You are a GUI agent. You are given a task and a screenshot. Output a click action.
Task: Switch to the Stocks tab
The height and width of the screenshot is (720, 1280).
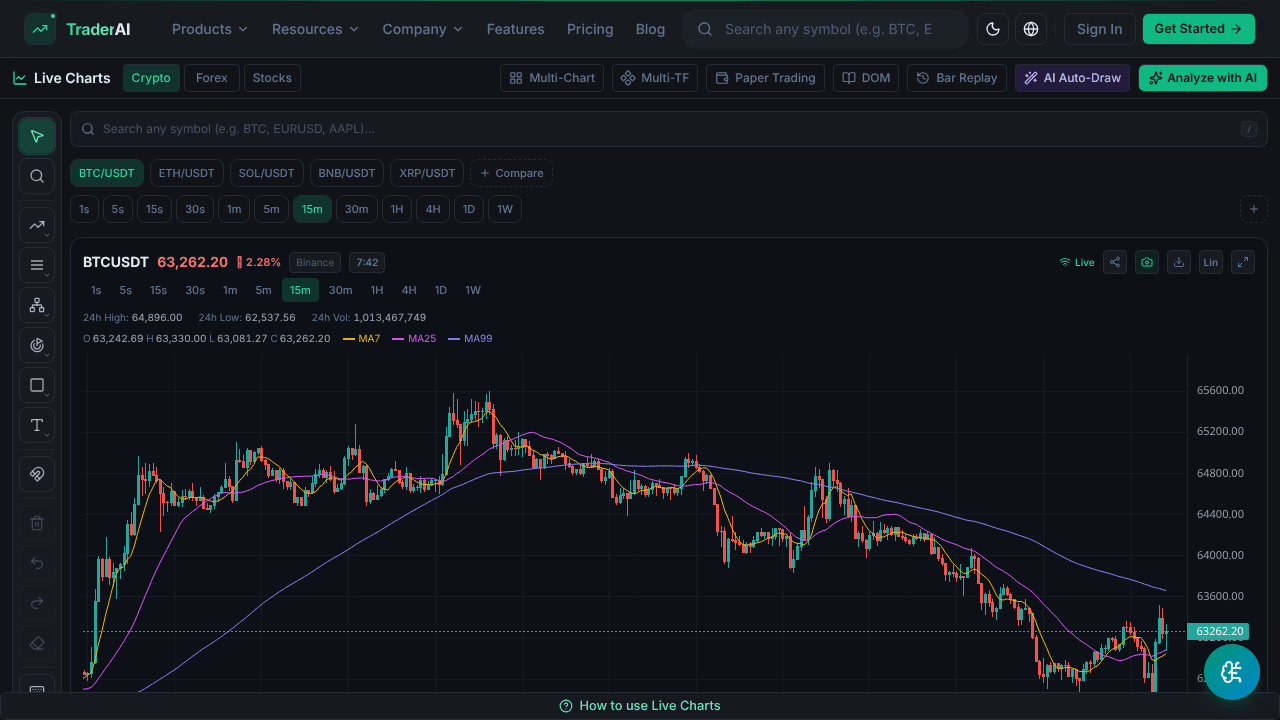tap(272, 78)
